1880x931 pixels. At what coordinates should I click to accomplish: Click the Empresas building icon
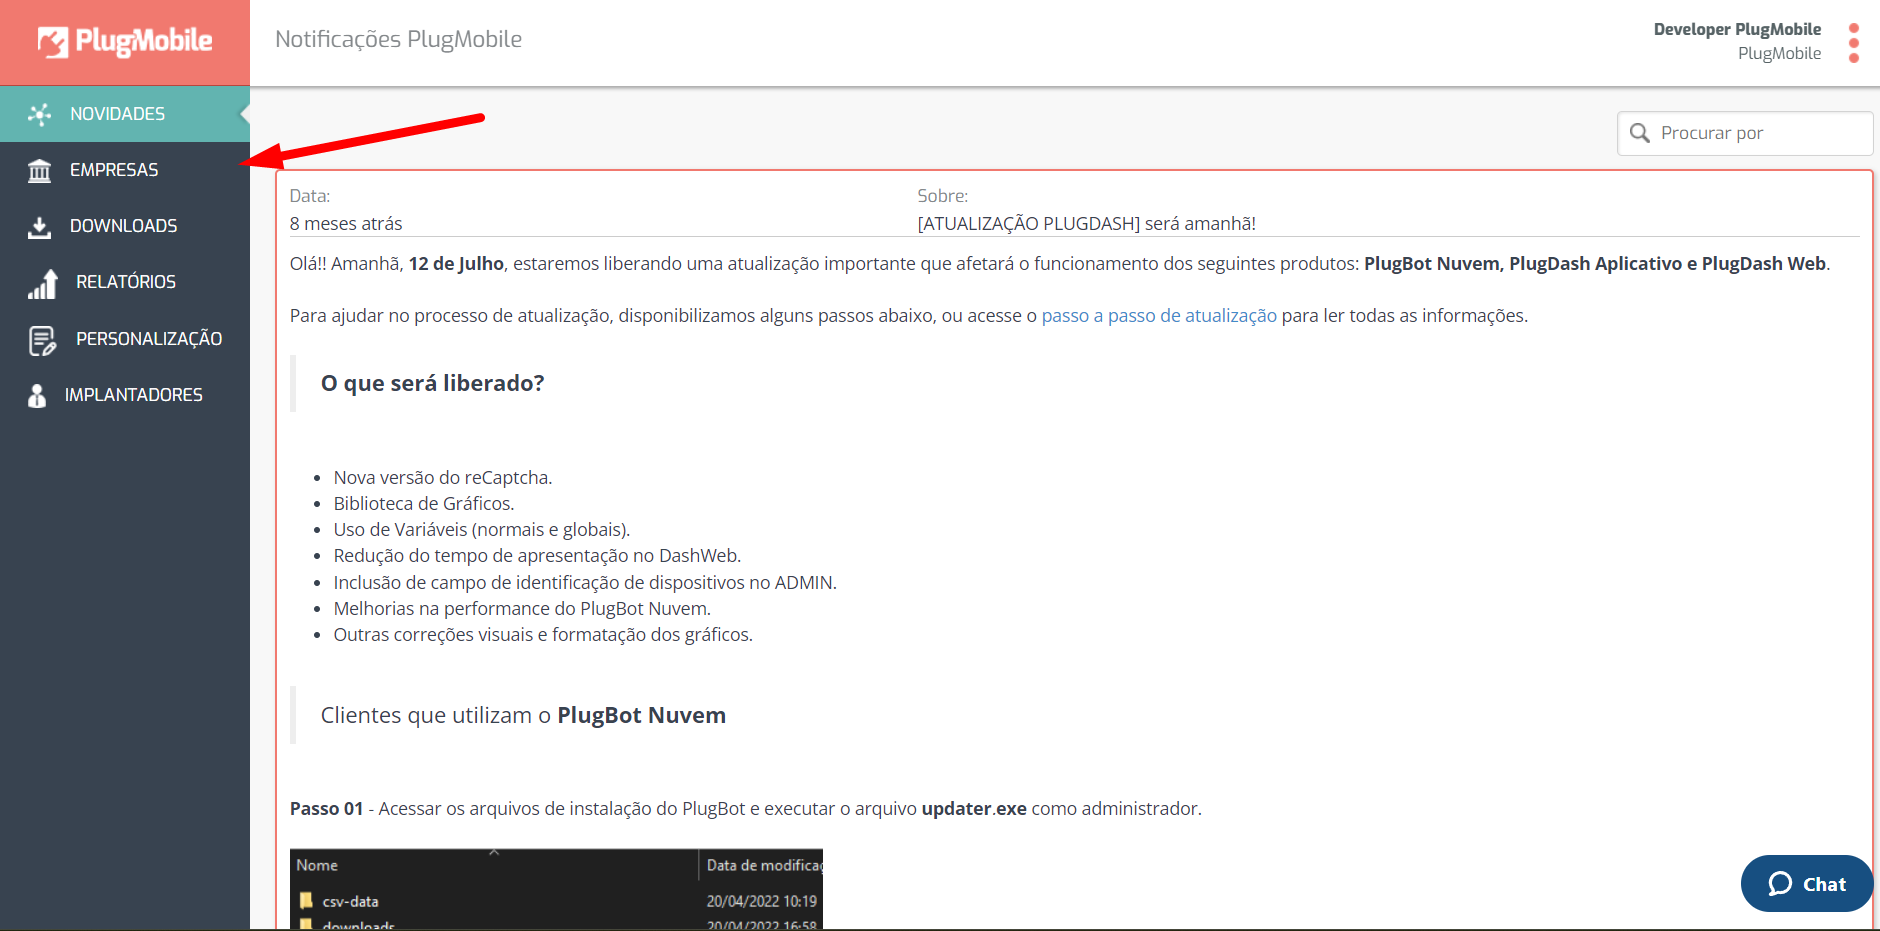click(40, 171)
